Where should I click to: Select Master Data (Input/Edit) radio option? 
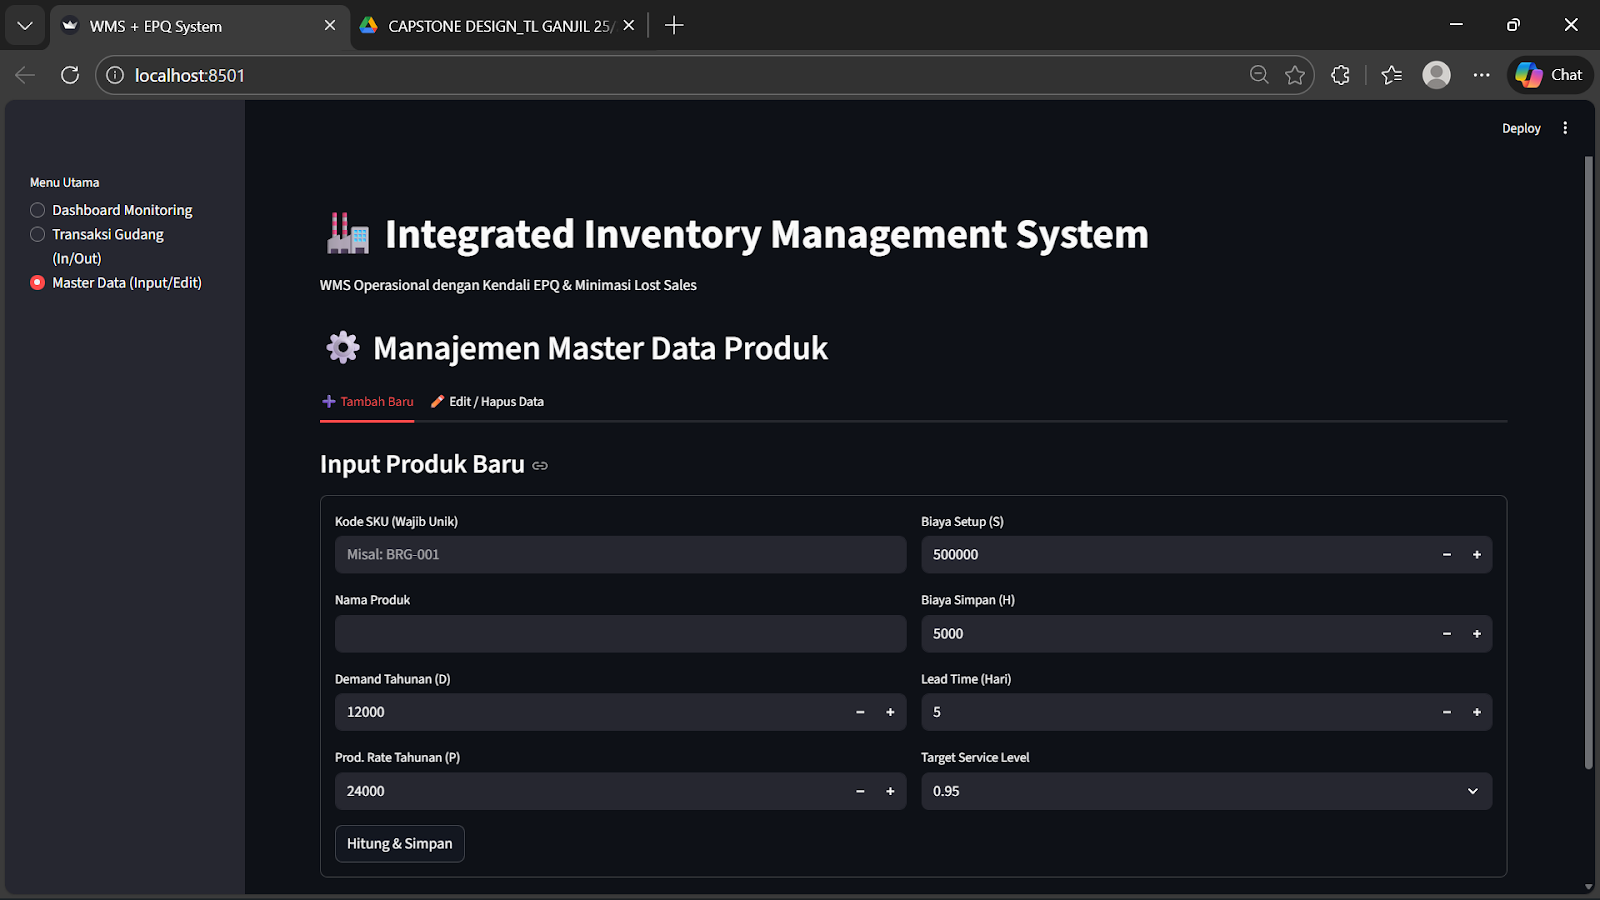[x=38, y=283]
